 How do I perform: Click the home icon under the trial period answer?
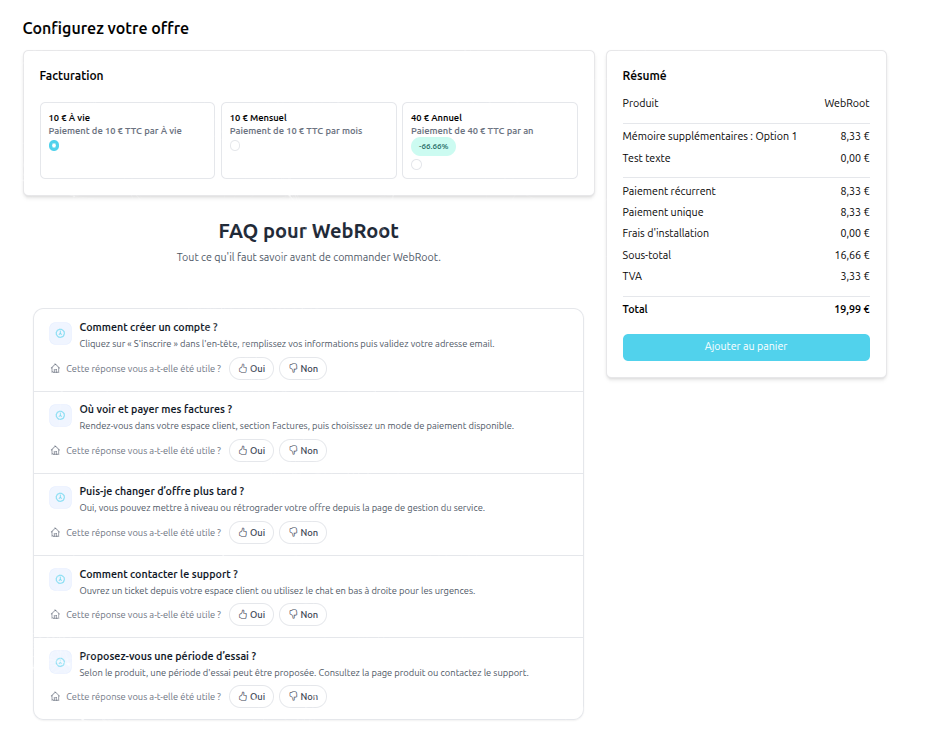pos(55,697)
